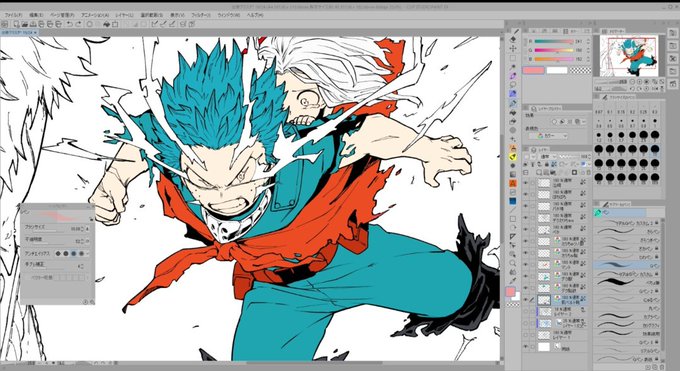Open the アニメーション menu
The image size is (680, 371).
tap(95, 15)
